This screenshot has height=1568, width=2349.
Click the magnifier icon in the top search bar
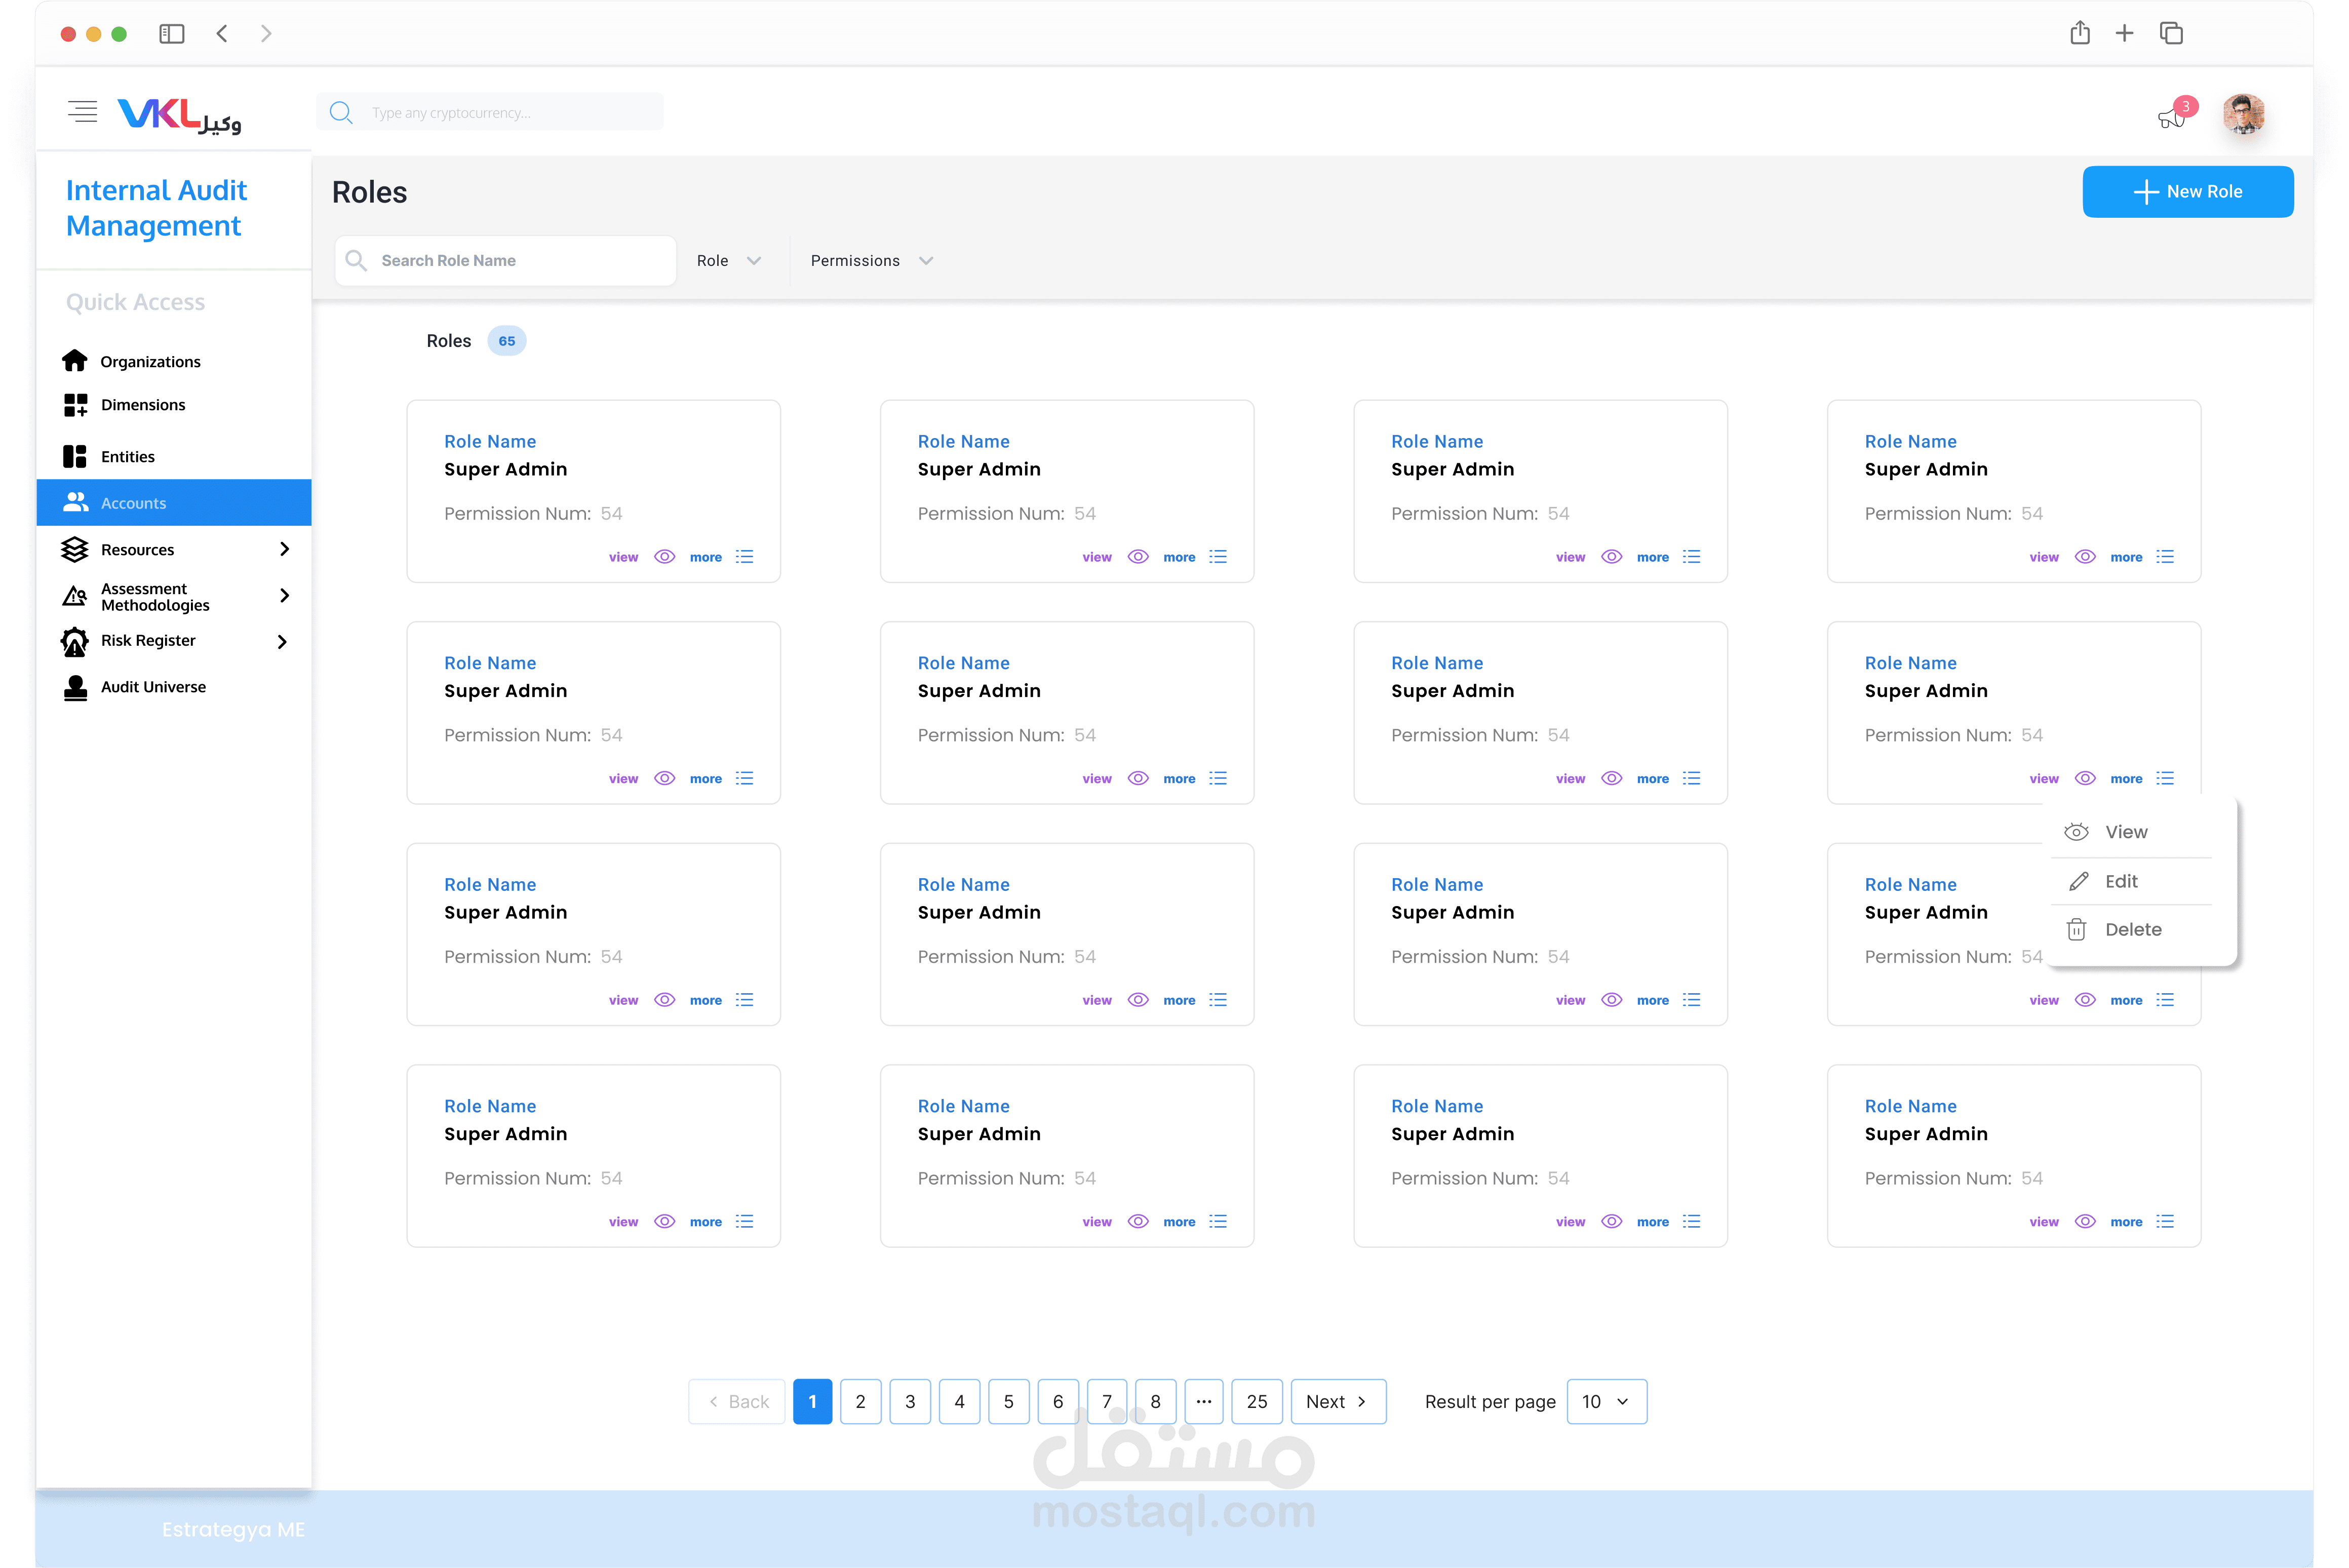point(341,112)
